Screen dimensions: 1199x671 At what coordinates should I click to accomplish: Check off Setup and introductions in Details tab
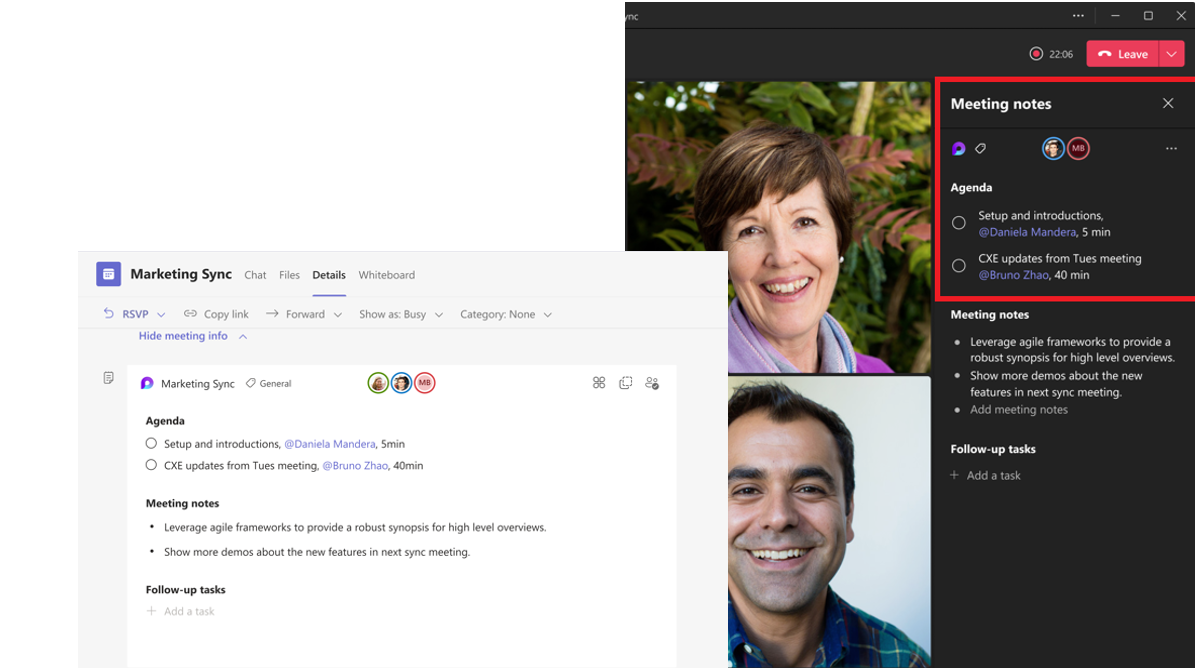[x=152, y=443]
